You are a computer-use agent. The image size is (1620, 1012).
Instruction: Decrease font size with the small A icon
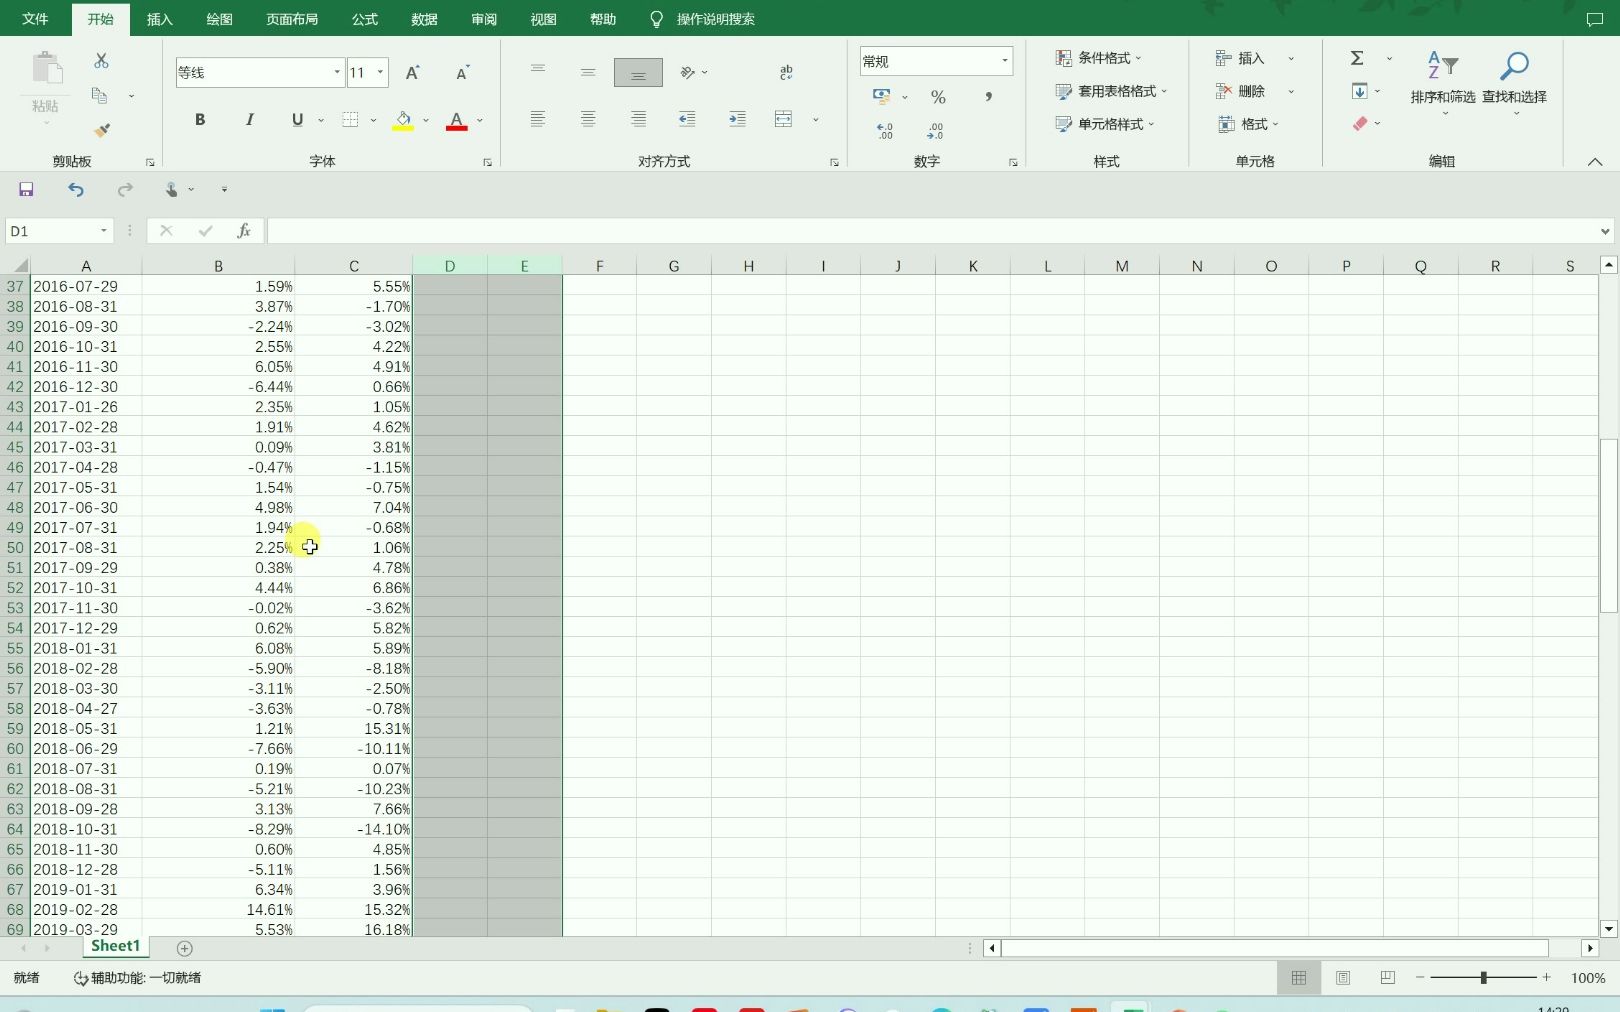coord(462,72)
